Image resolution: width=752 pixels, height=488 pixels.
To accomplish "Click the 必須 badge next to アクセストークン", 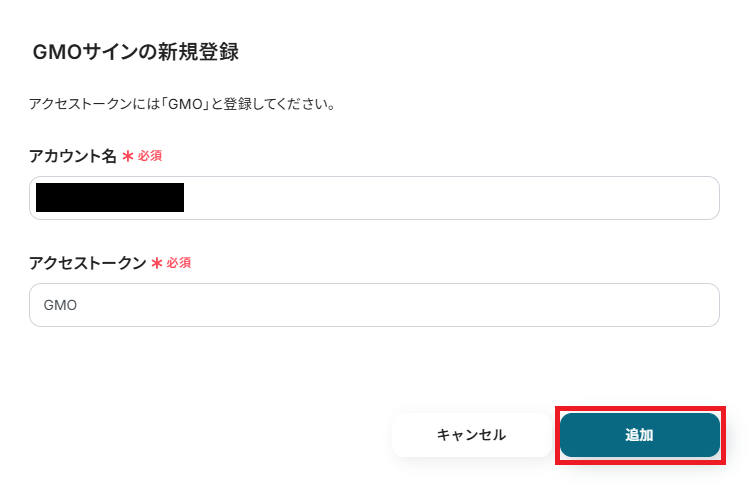I will (x=179, y=263).
